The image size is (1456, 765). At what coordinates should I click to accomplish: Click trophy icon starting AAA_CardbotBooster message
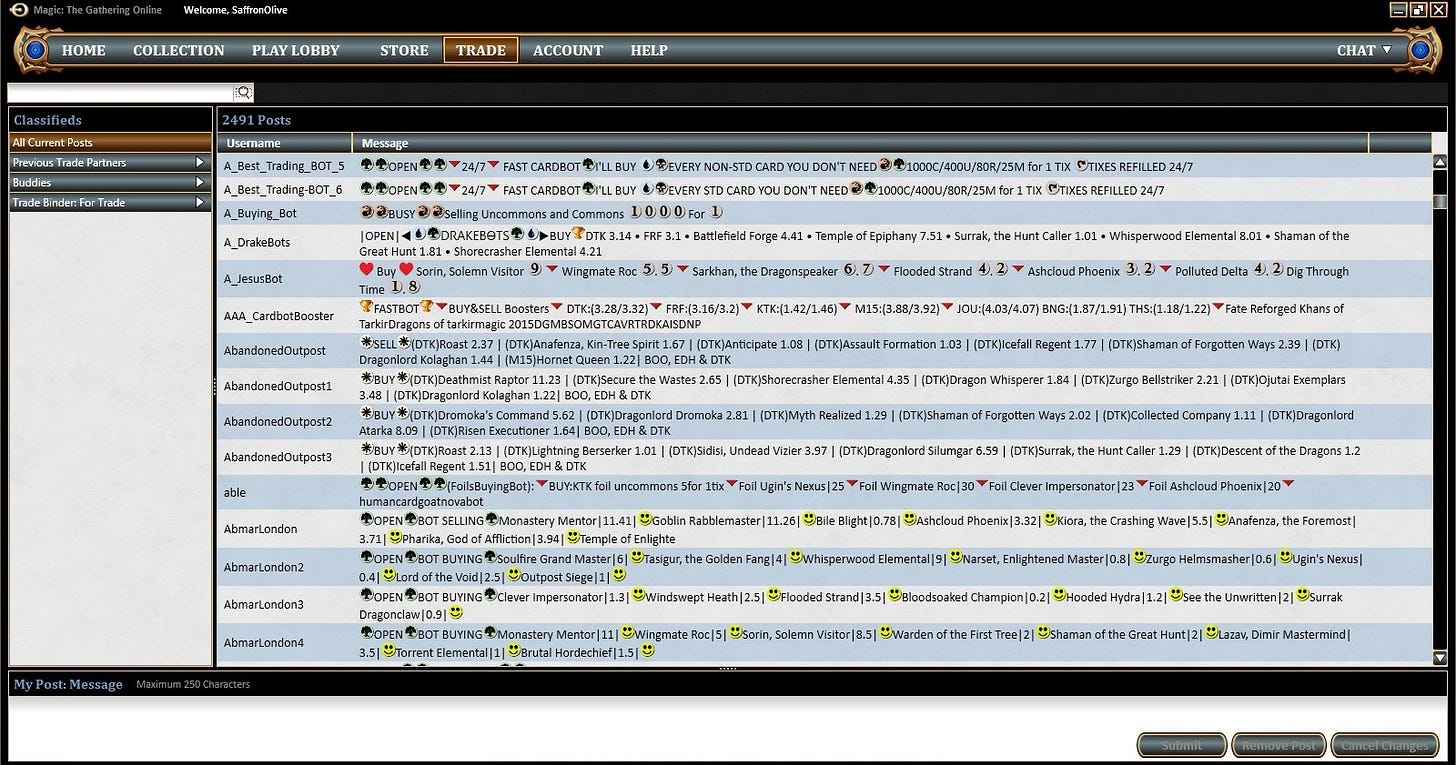pyautogui.click(x=365, y=307)
